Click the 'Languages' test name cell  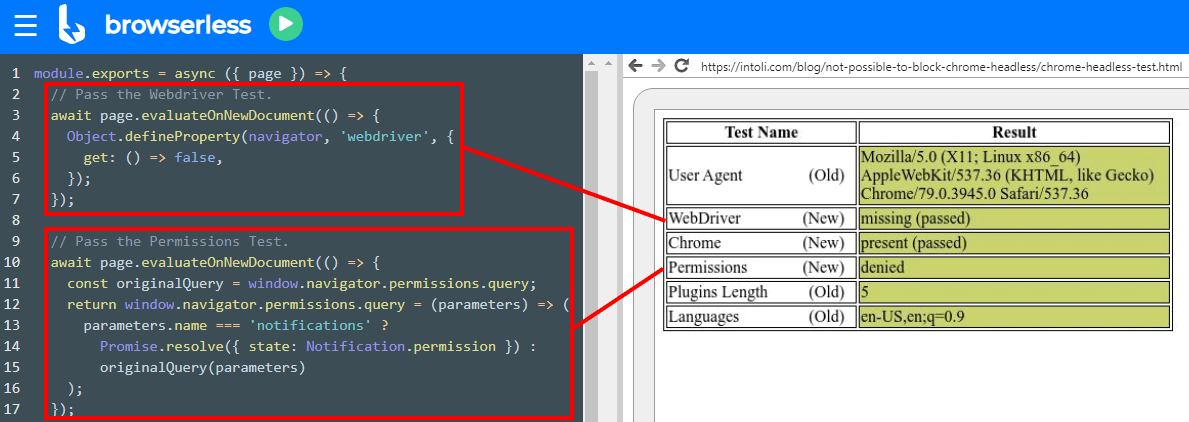(x=761, y=317)
